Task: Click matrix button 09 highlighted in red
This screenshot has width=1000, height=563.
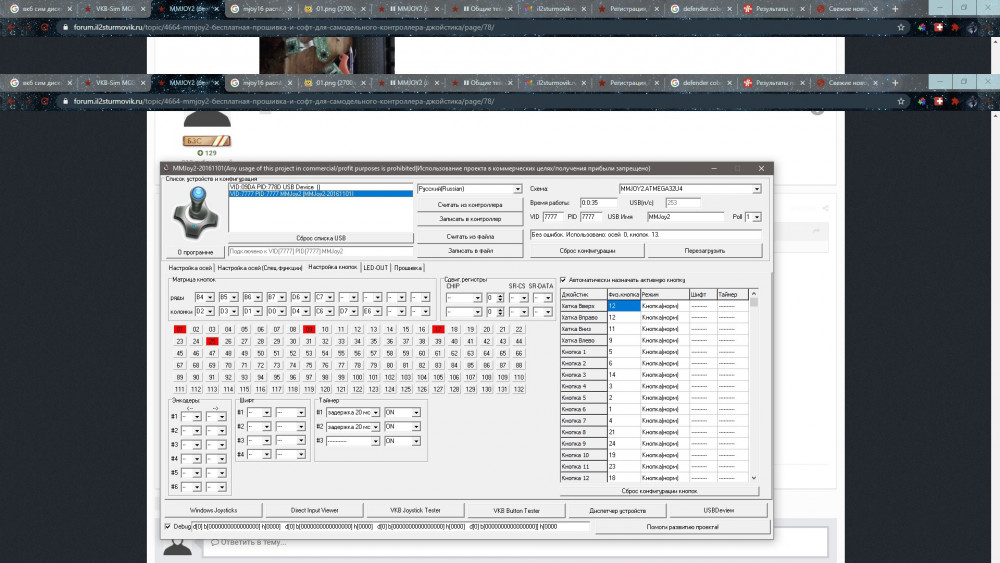Action: (x=309, y=330)
